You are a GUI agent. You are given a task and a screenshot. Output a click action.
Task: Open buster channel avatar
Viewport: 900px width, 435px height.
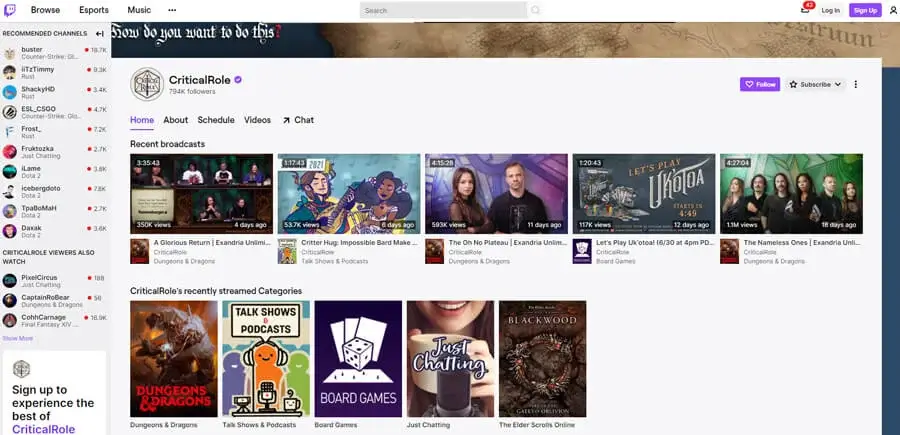click(9, 53)
